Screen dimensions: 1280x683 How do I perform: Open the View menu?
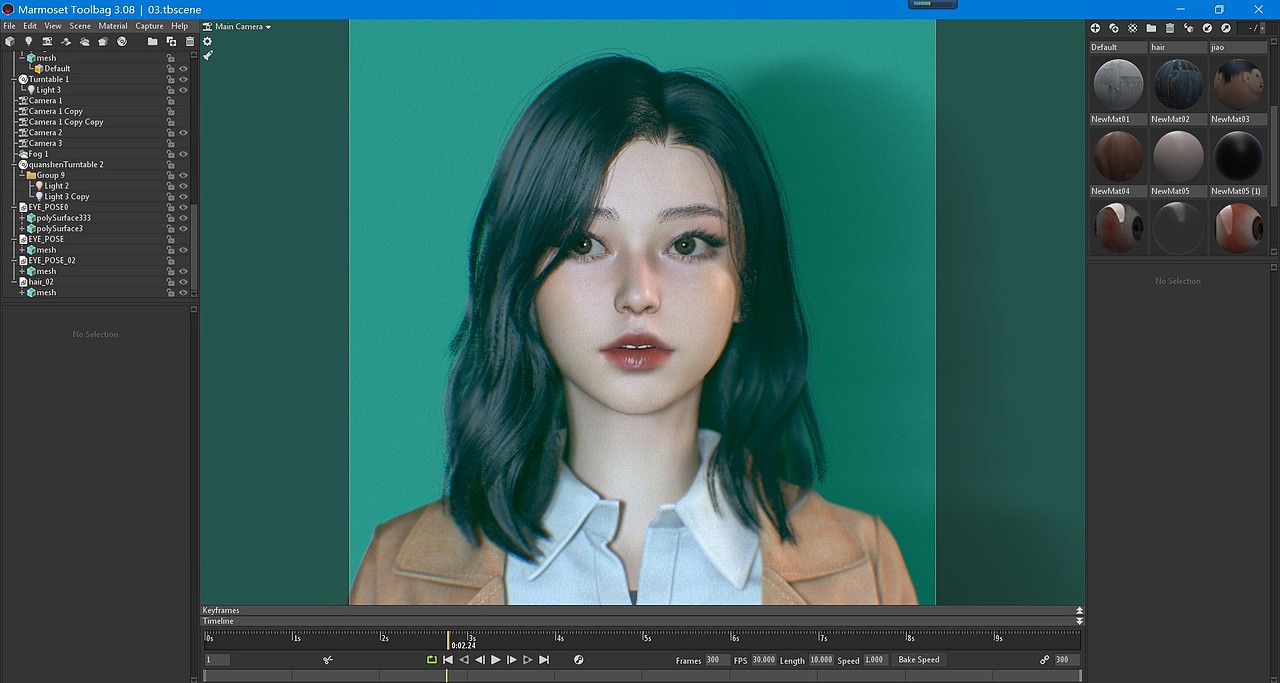53,26
